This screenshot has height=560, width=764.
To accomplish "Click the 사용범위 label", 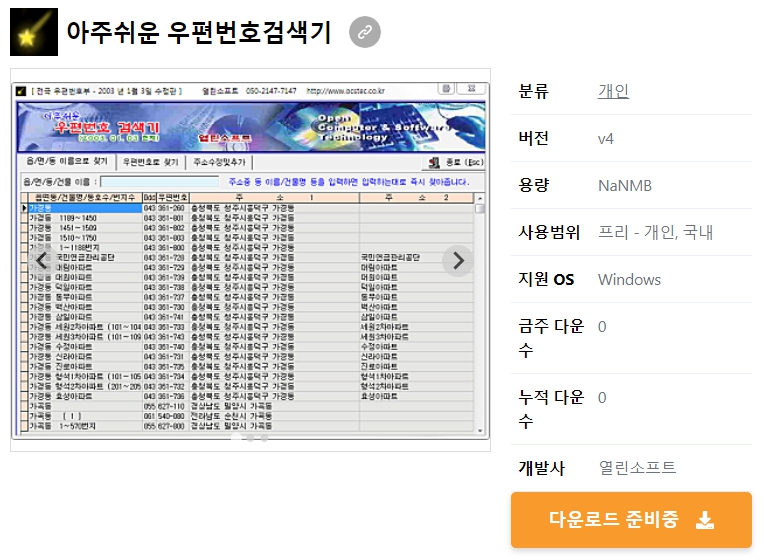I will point(549,232).
